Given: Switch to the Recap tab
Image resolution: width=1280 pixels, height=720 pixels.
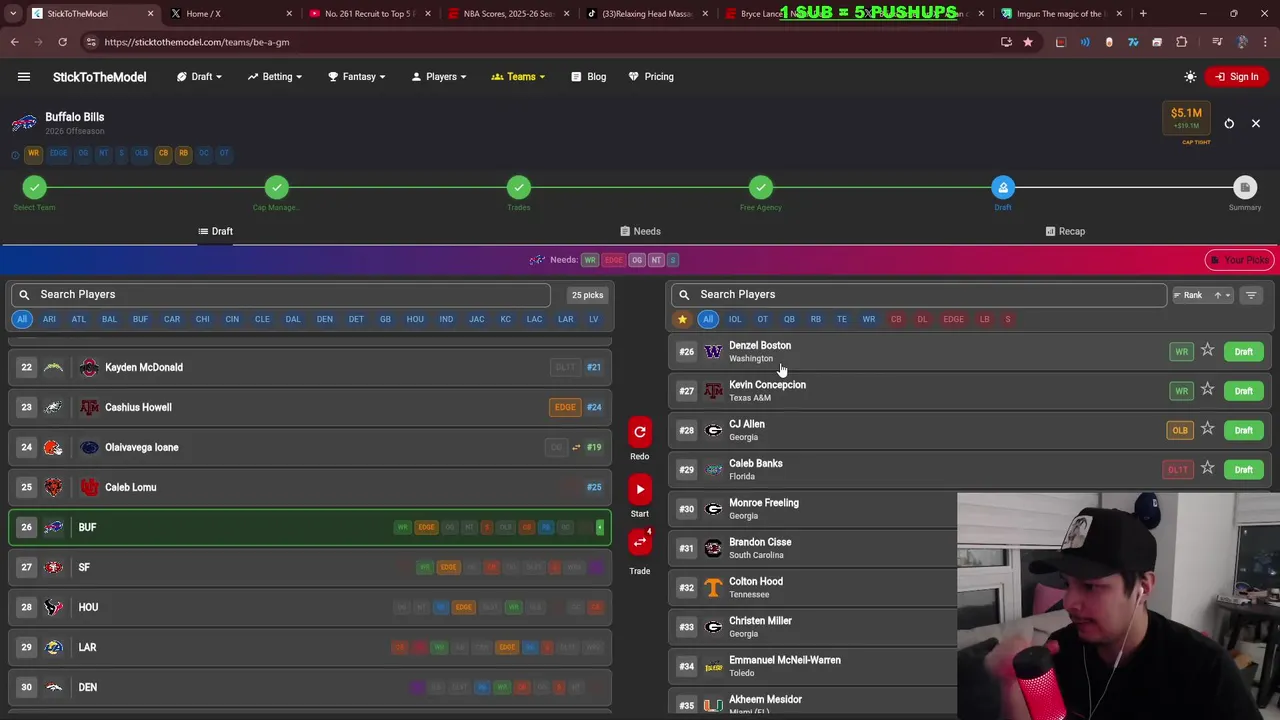Looking at the screenshot, I should pos(1064,231).
